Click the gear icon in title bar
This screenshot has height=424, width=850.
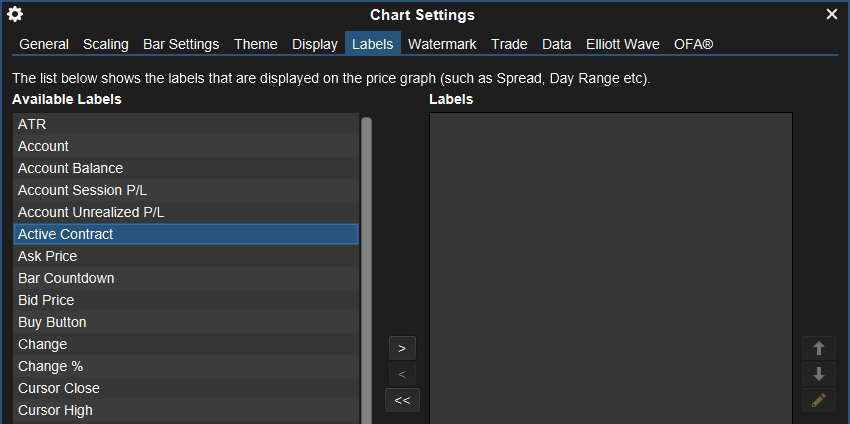[x=15, y=14]
